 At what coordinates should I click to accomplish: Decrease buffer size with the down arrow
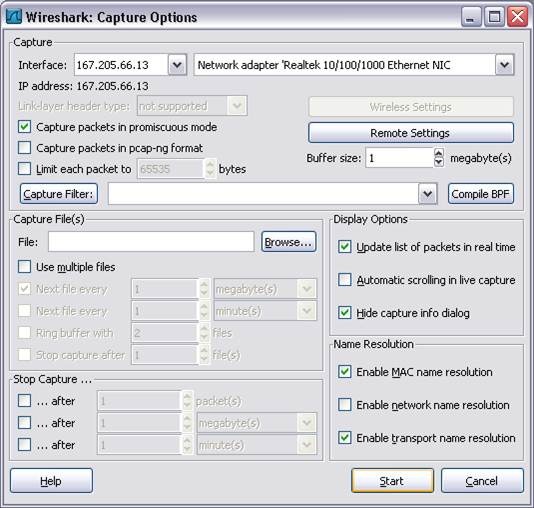coord(439,162)
